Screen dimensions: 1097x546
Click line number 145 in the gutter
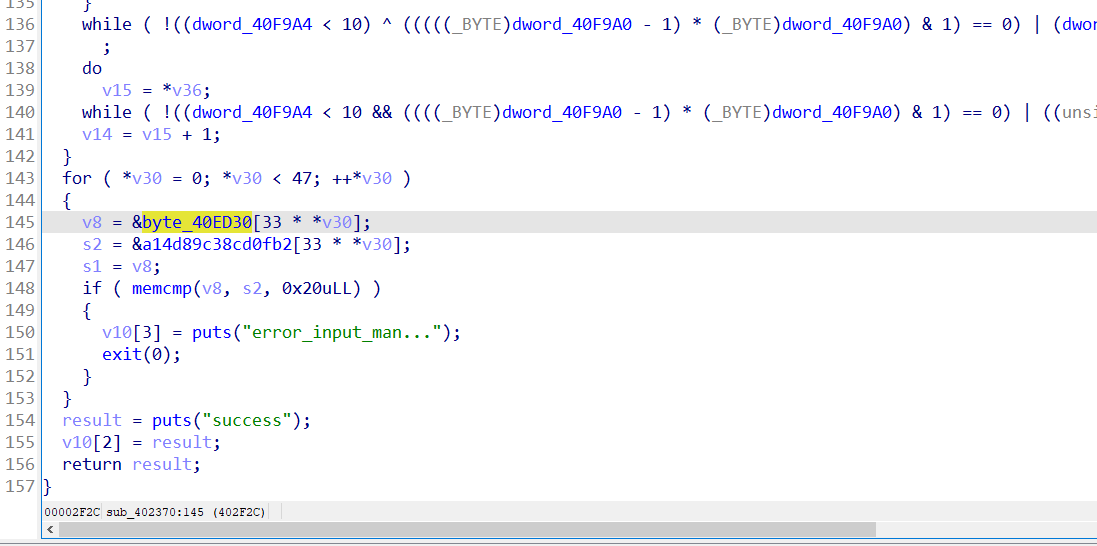tap(20, 222)
